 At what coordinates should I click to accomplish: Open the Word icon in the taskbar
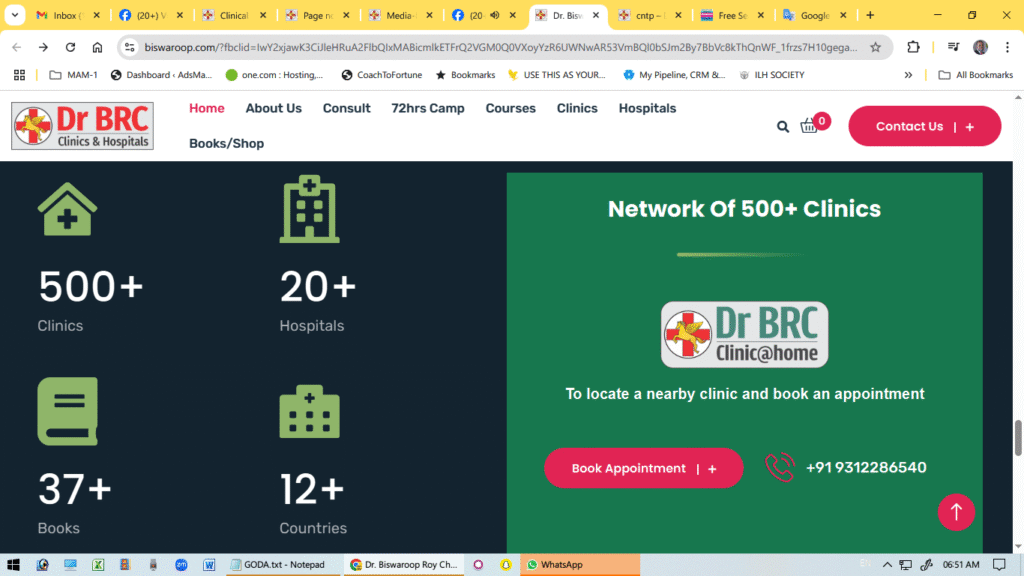coord(209,565)
